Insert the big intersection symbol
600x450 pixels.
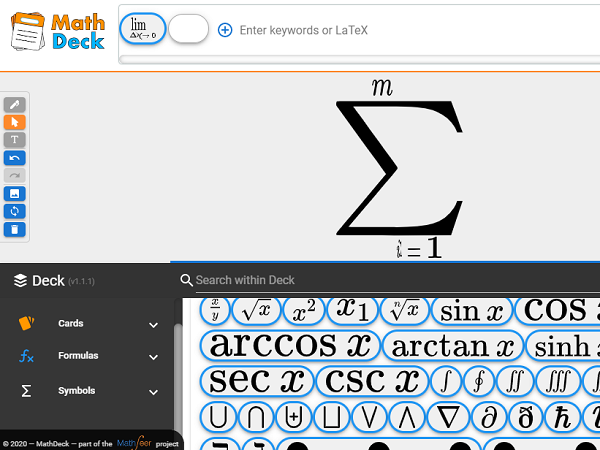coord(256,417)
